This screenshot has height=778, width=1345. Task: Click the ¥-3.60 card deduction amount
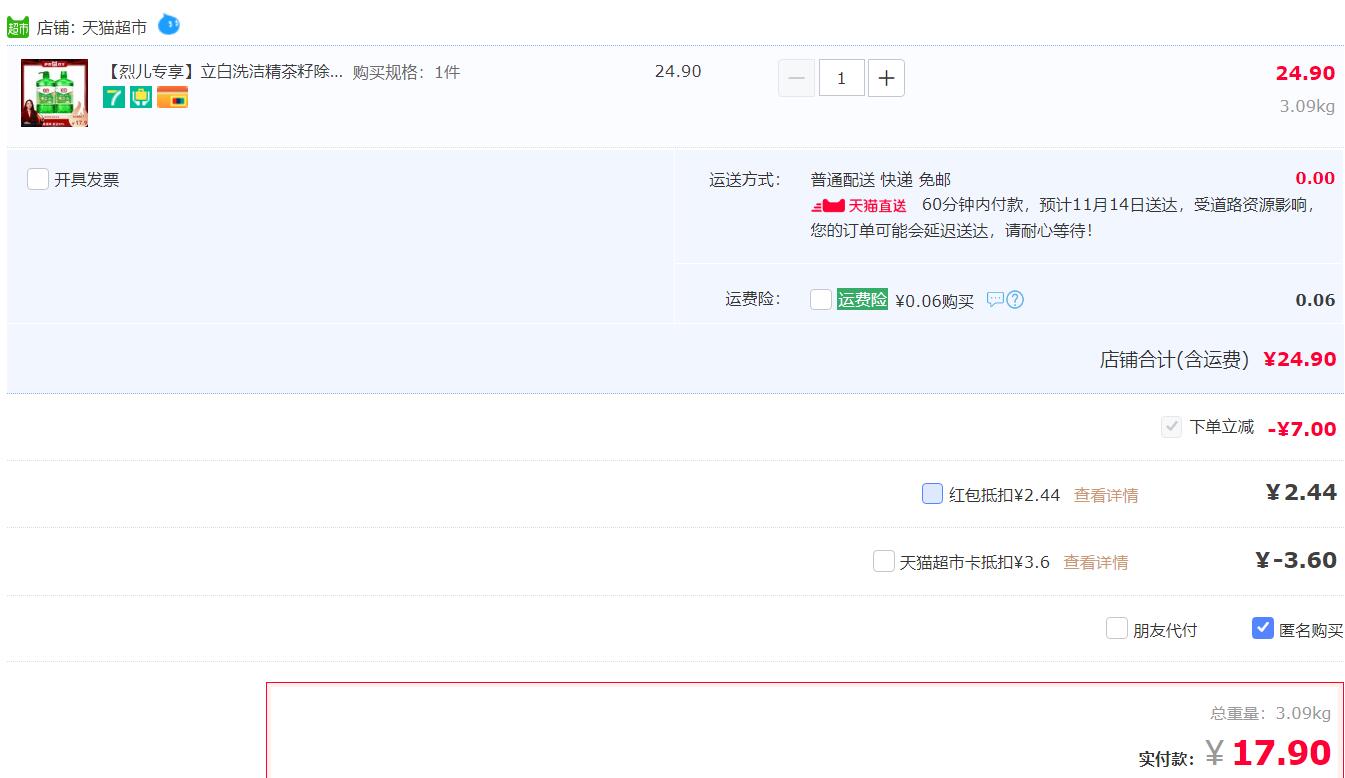[1296, 560]
